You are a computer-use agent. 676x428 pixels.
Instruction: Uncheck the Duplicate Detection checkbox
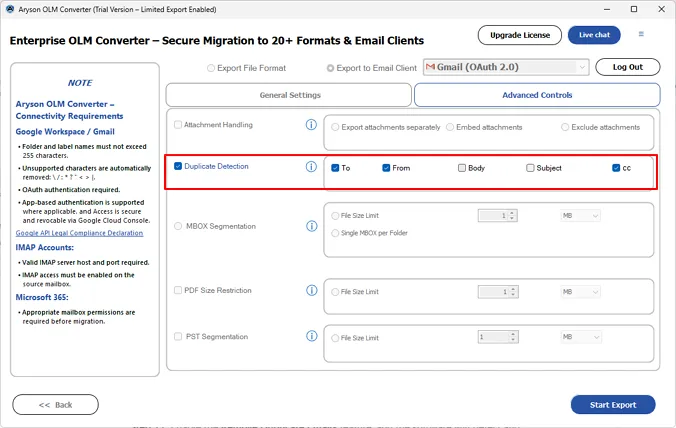click(178, 166)
